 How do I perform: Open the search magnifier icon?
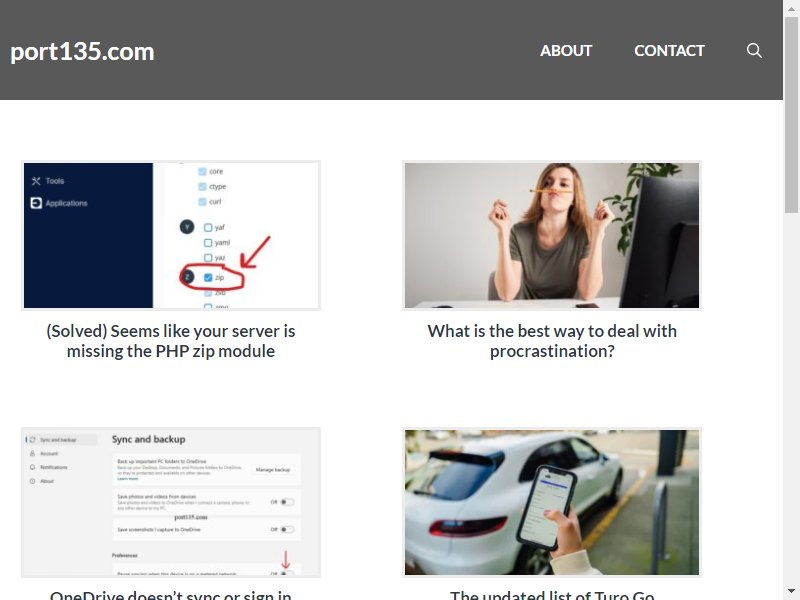(x=754, y=51)
